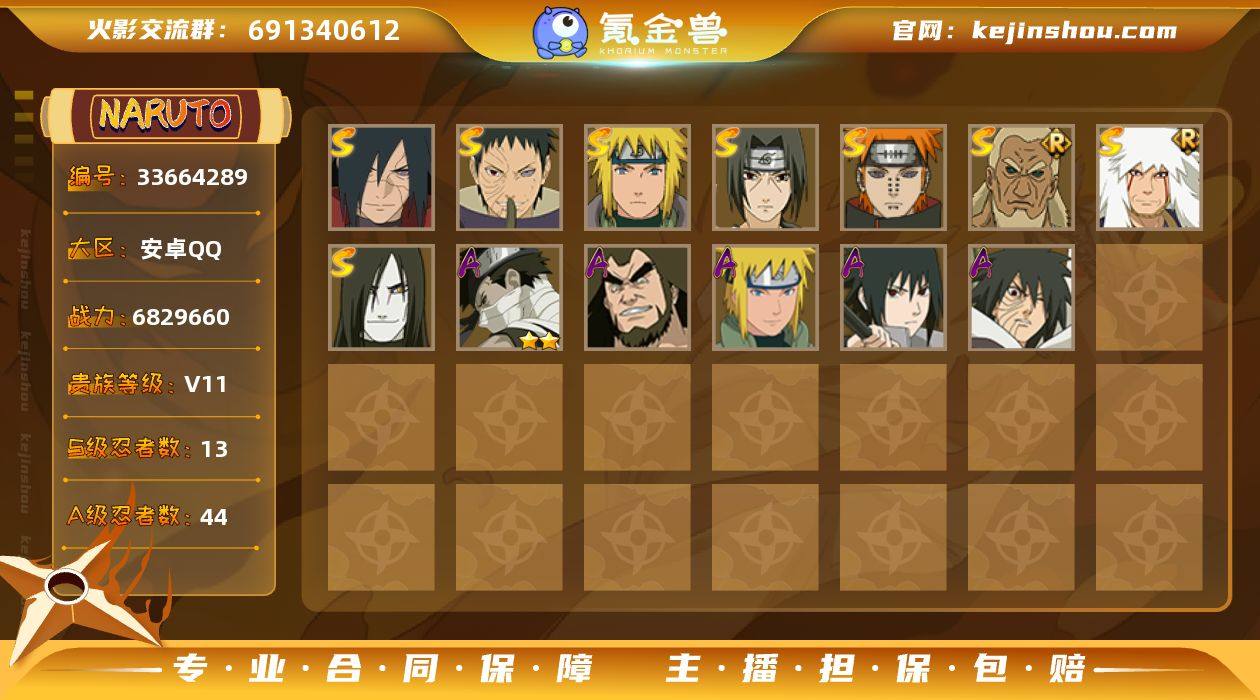Select the bearded A-rank ninja portrait
This screenshot has height=700, width=1260.
(638, 297)
